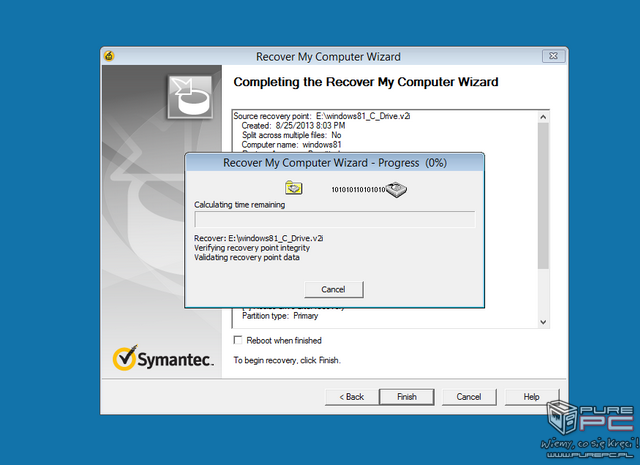640x465 pixels.
Task: Click the recovery progress bar
Action: (x=335, y=219)
